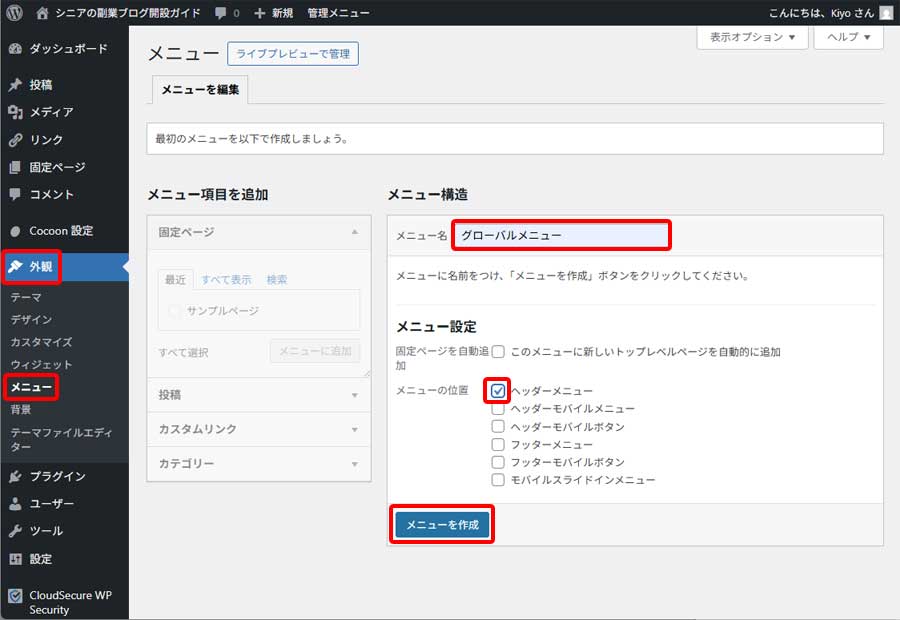Click the WordPress logo icon
The width and height of the screenshot is (900, 620).
[14, 13]
